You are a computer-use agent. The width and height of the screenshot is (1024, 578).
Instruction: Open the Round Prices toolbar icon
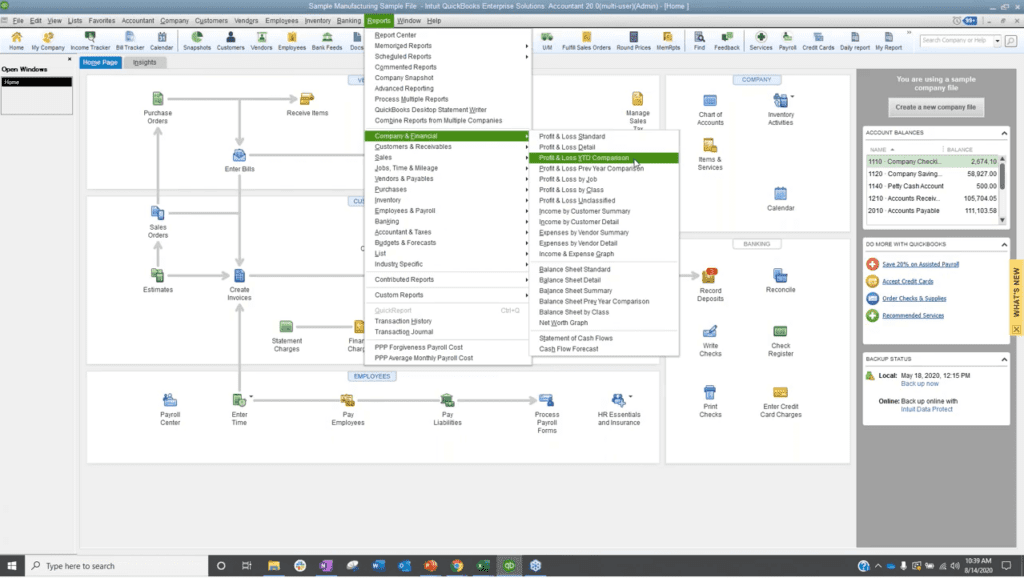pos(633,40)
